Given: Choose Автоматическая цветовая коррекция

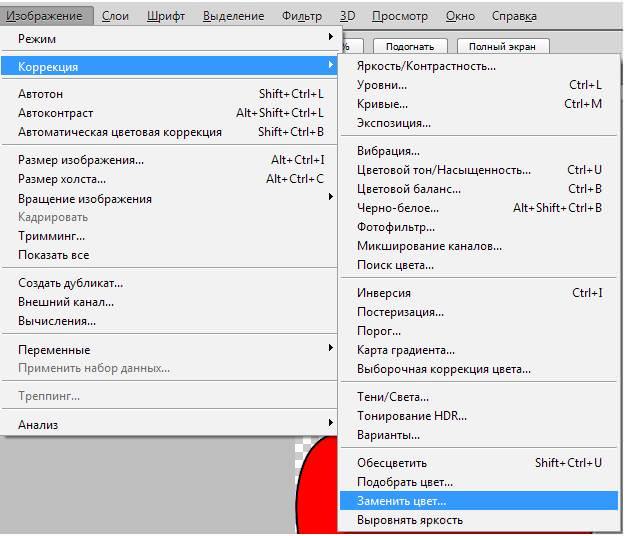Looking at the screenshot, I should click(170, 132).
